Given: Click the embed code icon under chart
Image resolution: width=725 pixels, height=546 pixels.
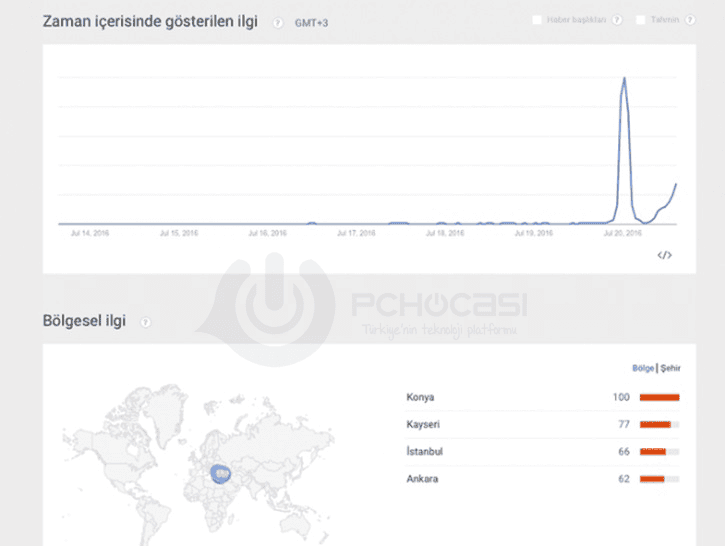Looking at the screenshot, I should (664, 255).
